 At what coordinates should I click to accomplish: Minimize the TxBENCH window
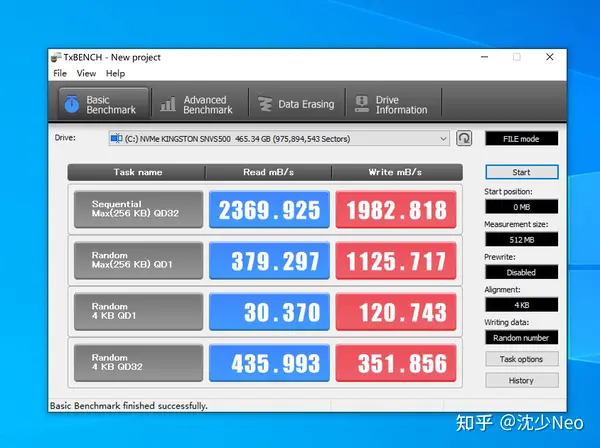click(484, 57)
